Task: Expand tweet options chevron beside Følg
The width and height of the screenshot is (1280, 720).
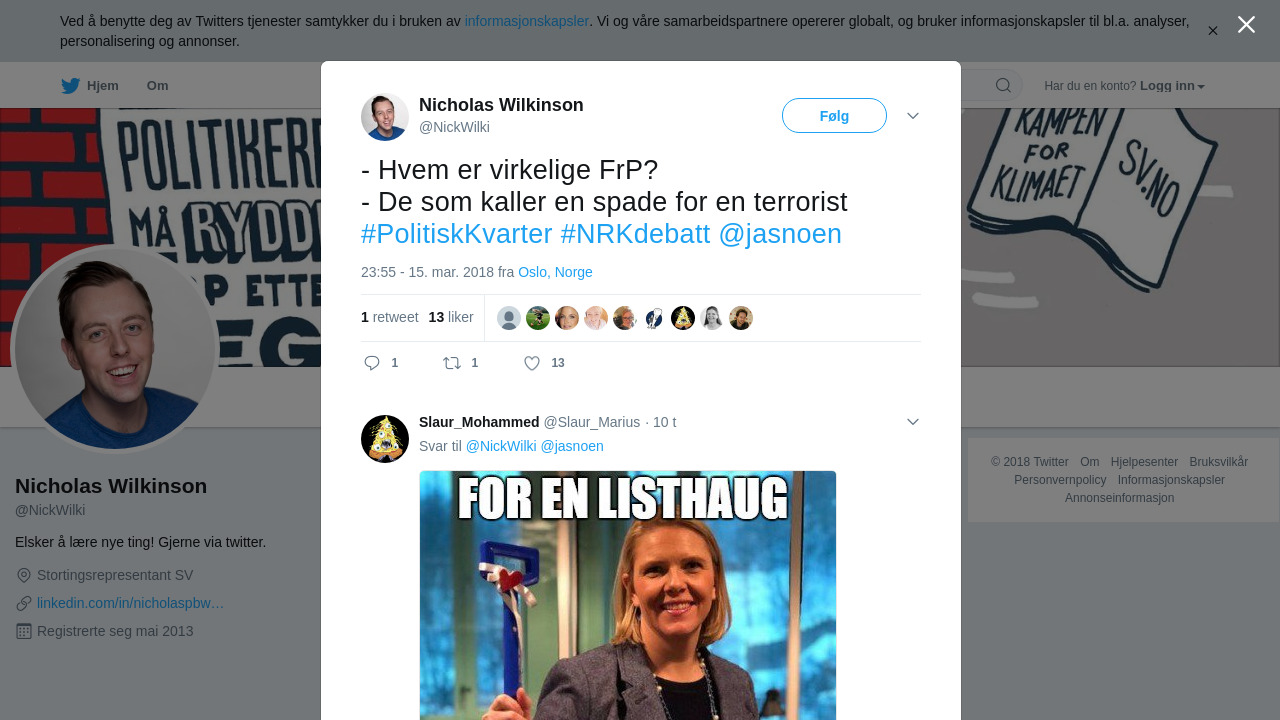Action: [x=913, y=116]
